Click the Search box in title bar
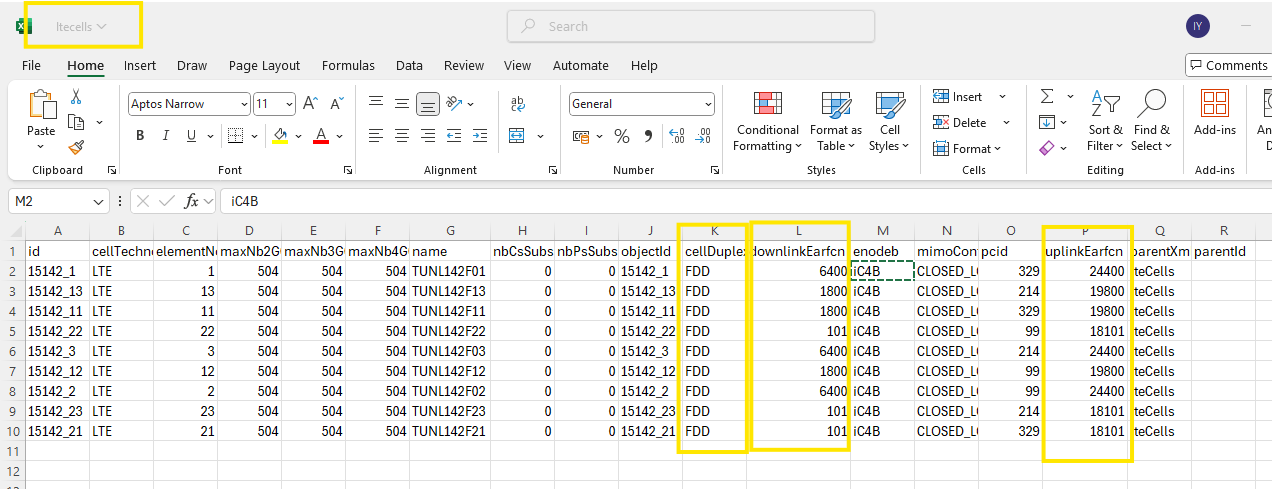Image resolution: width=1272 pixels, height=489 pixels. click(690, 27)
